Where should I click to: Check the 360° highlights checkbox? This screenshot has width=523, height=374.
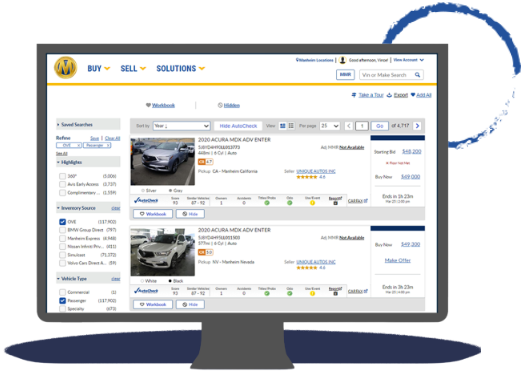[x=62, y=176]
